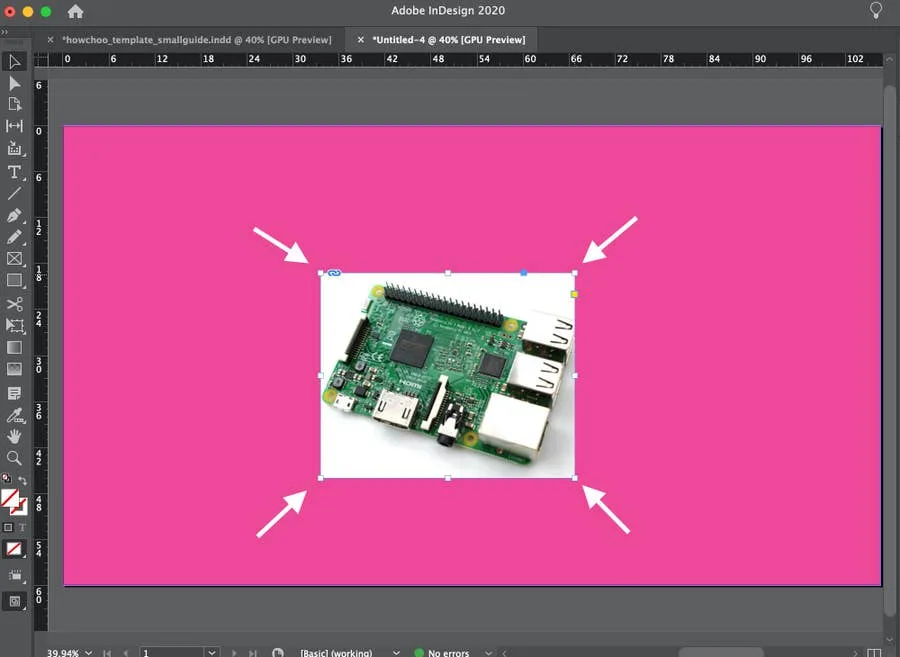The image size is (900, 657).
Task: Toggle formatting affects text
Action: 22,527
